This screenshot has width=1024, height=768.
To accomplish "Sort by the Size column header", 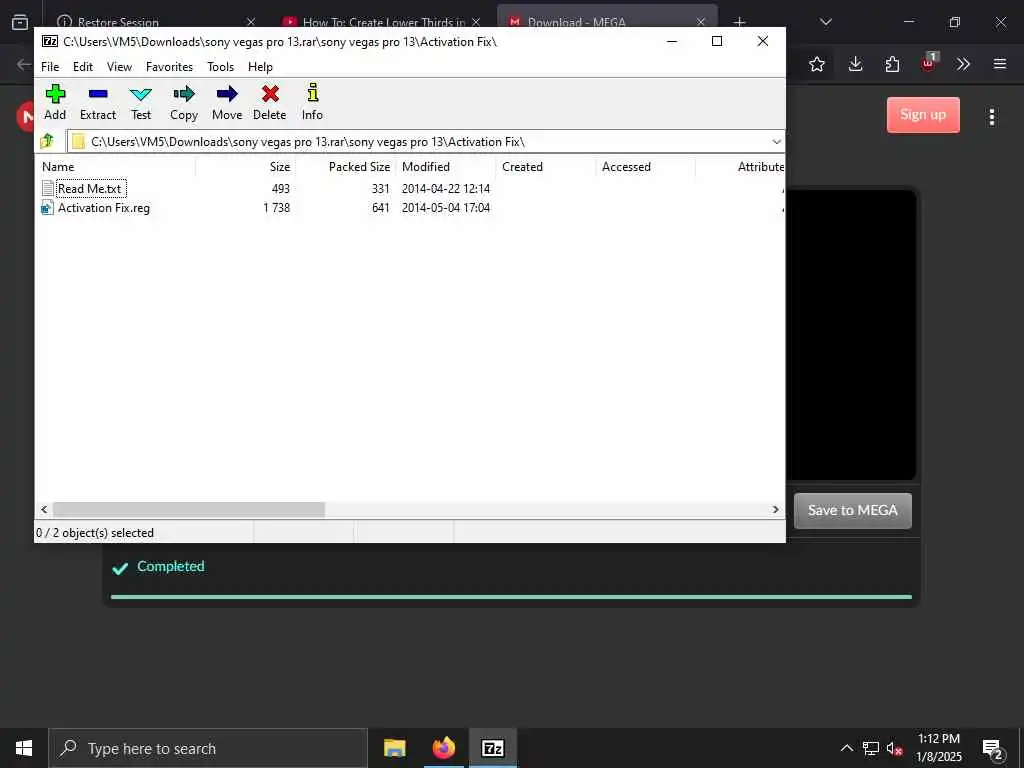I will pyautogui.click(x=245, y=167).
